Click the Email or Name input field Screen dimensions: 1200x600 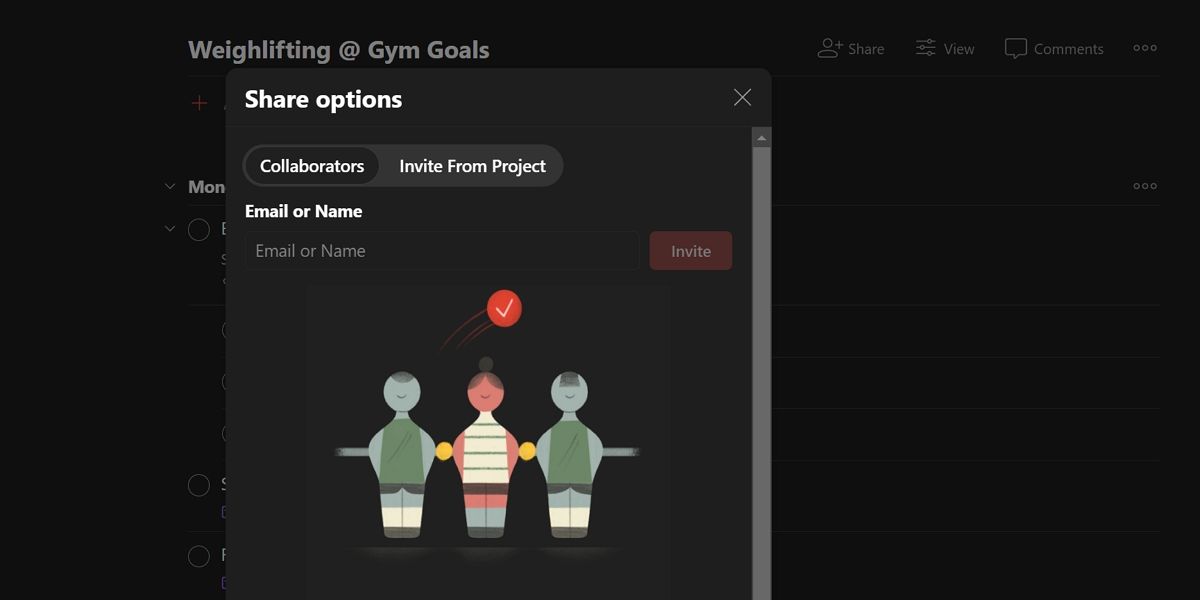441,250
